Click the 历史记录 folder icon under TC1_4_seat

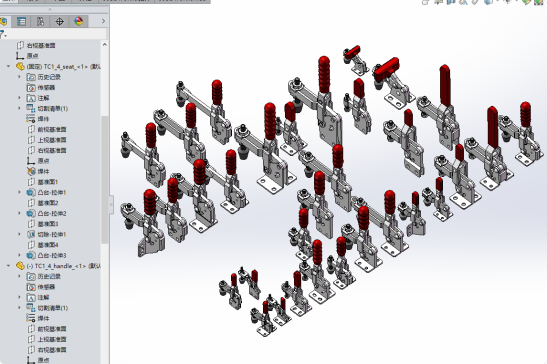(x=31, y=77)
